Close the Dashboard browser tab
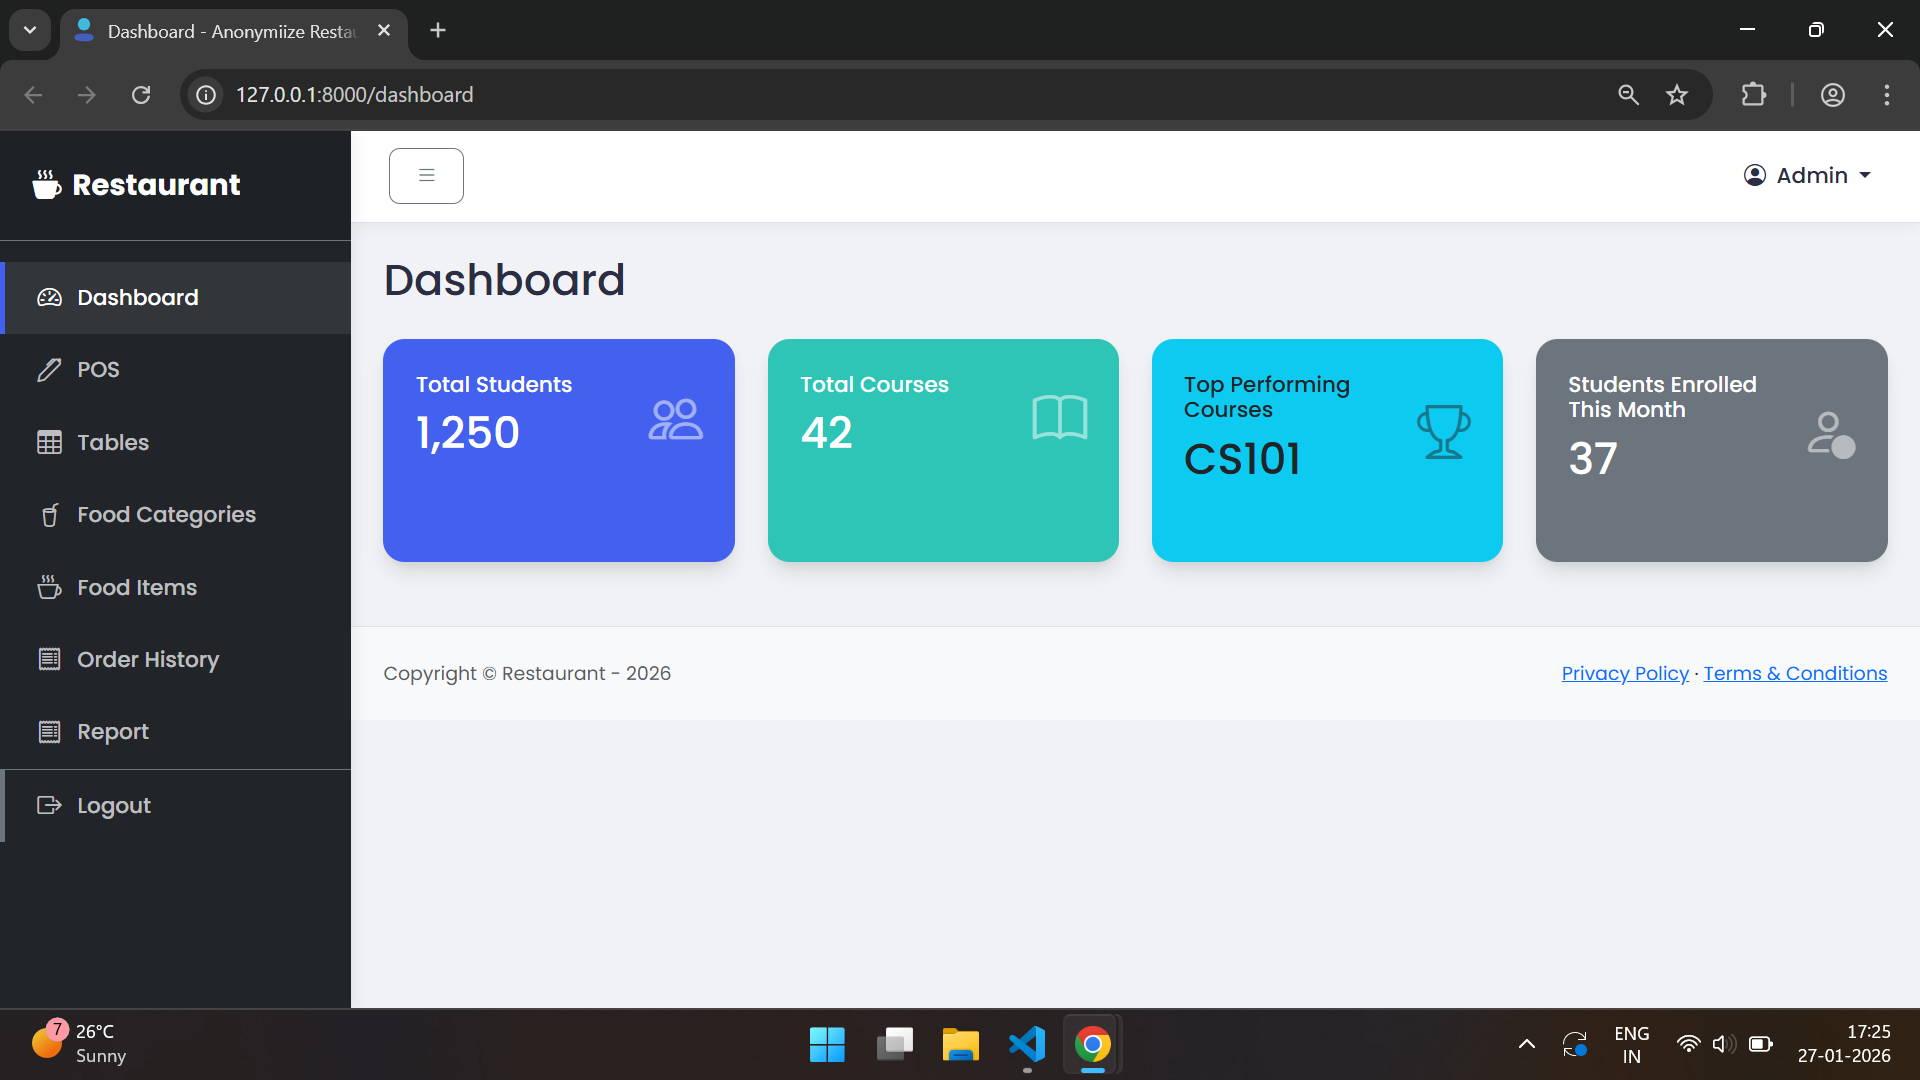 384,31
